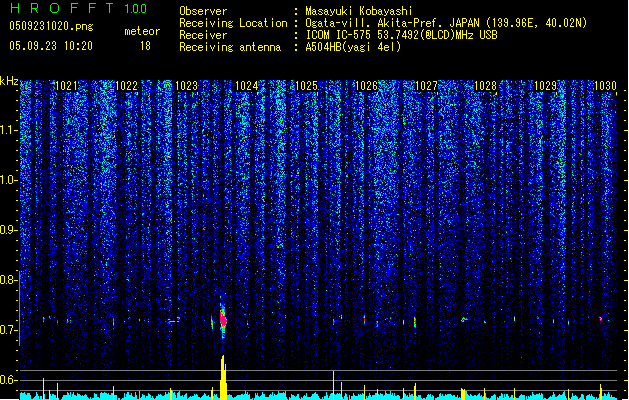Click the horizontal echo trace under 1023
This screenshot has width=629, height=400.
174,321
